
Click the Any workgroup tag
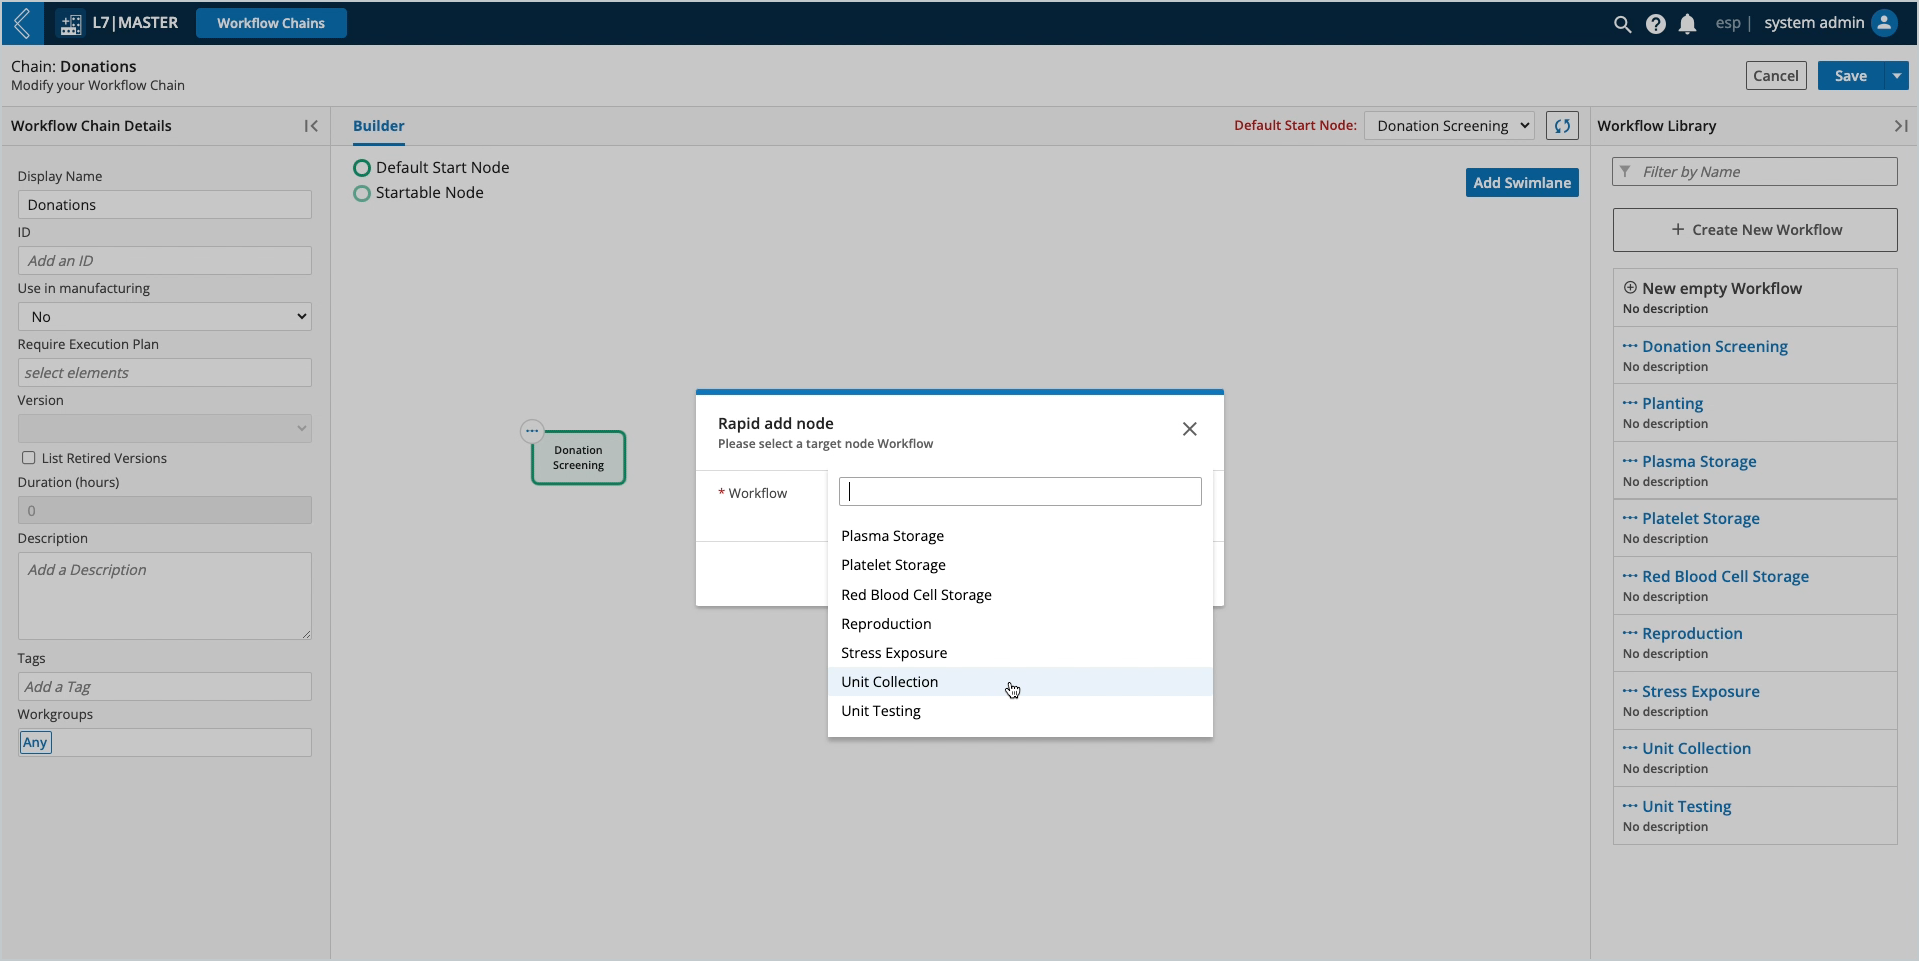(35, 742)
